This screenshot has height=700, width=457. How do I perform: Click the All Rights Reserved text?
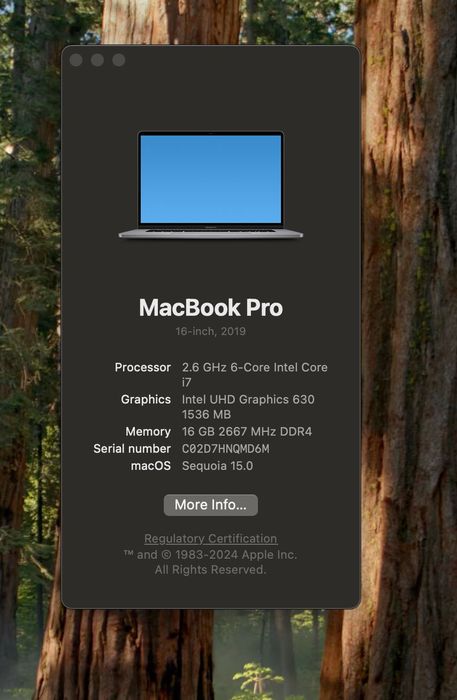211,570
